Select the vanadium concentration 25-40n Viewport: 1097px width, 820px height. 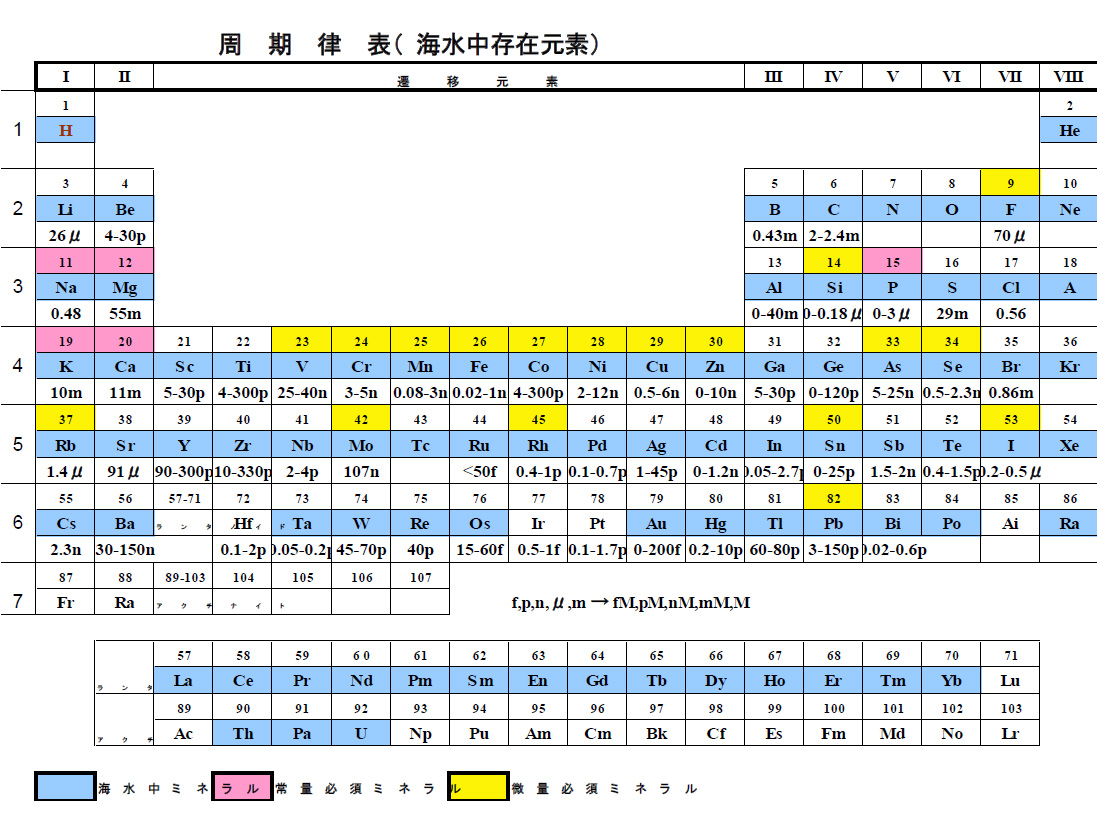(302, 393)
